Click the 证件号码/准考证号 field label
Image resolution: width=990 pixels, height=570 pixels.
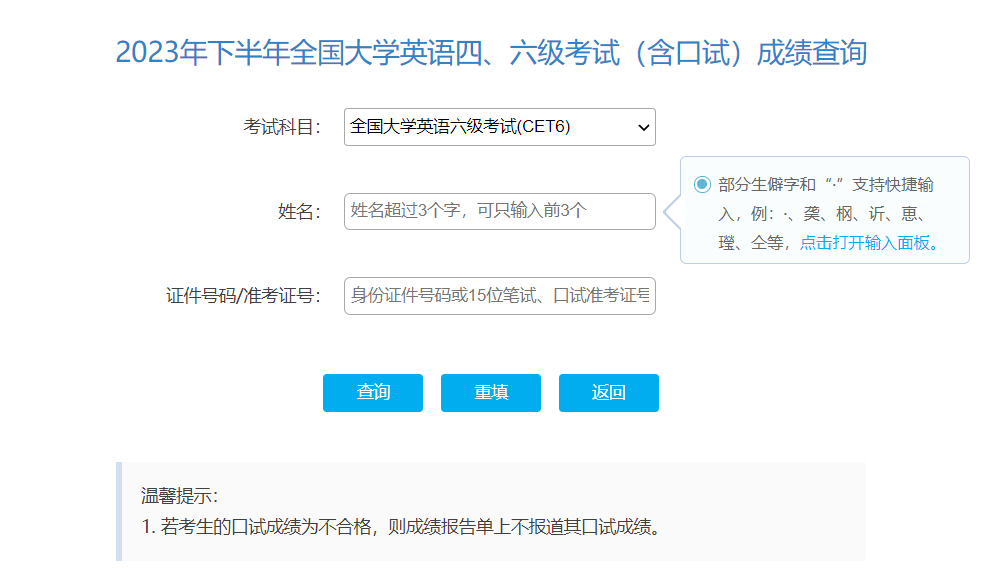243,296
